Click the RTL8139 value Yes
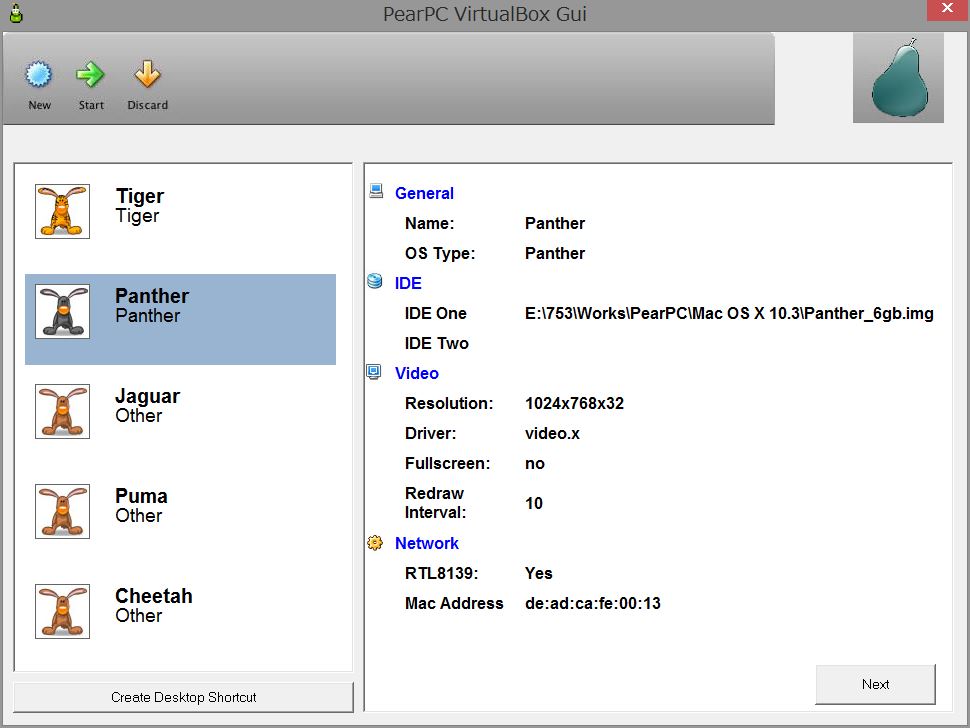Screen dimensions: 970x728 point(539,573)
